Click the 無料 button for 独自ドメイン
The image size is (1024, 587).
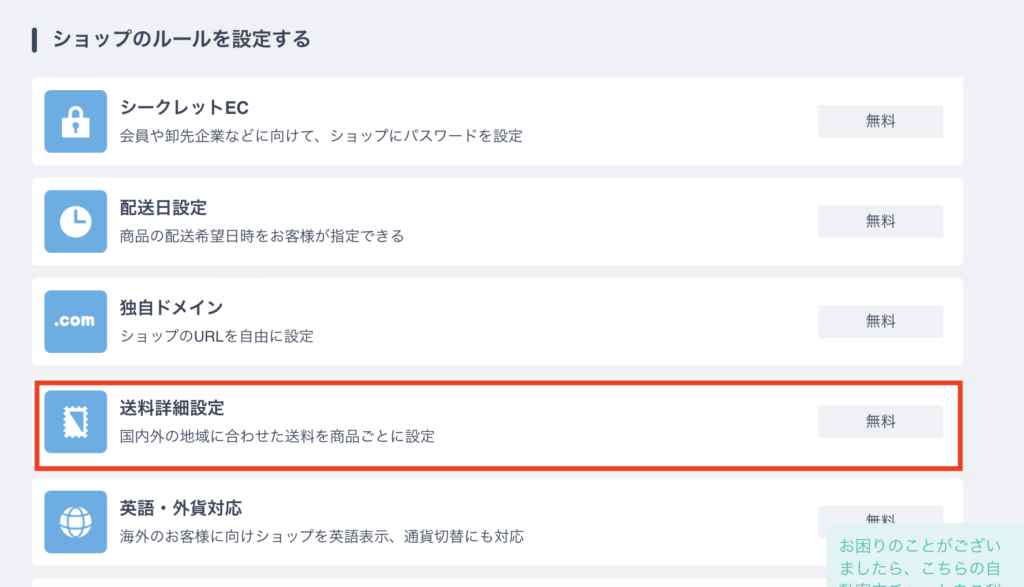[x=880, y=321]
